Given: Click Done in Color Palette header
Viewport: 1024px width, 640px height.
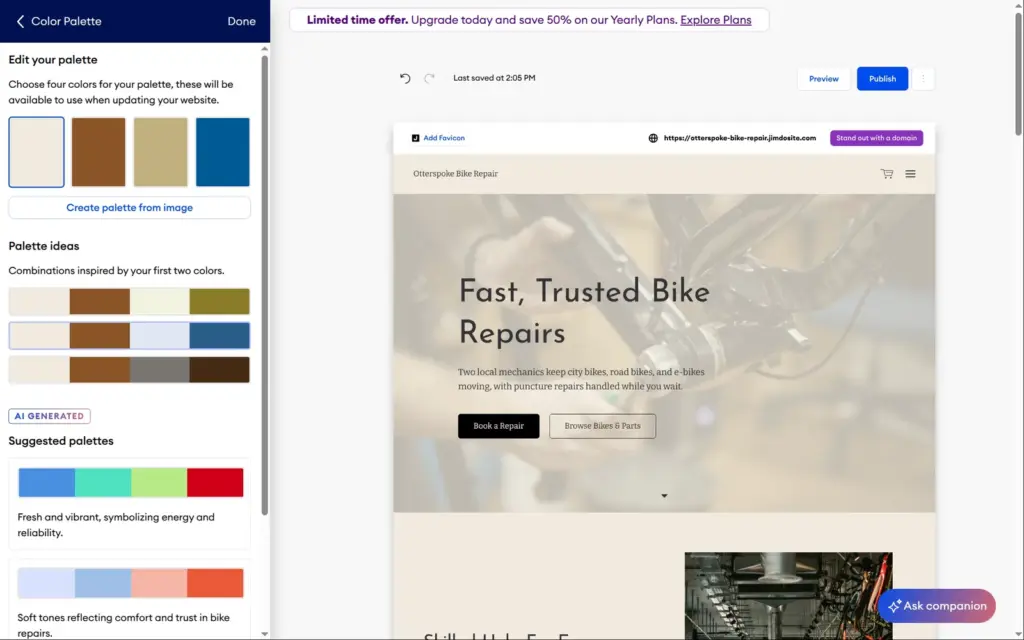Looking at the screenshot, I should tap(242, 22).
